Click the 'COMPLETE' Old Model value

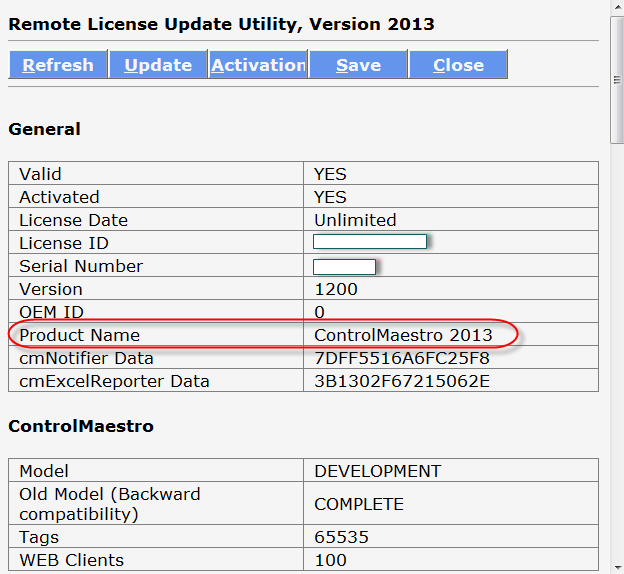click(359, 504)
